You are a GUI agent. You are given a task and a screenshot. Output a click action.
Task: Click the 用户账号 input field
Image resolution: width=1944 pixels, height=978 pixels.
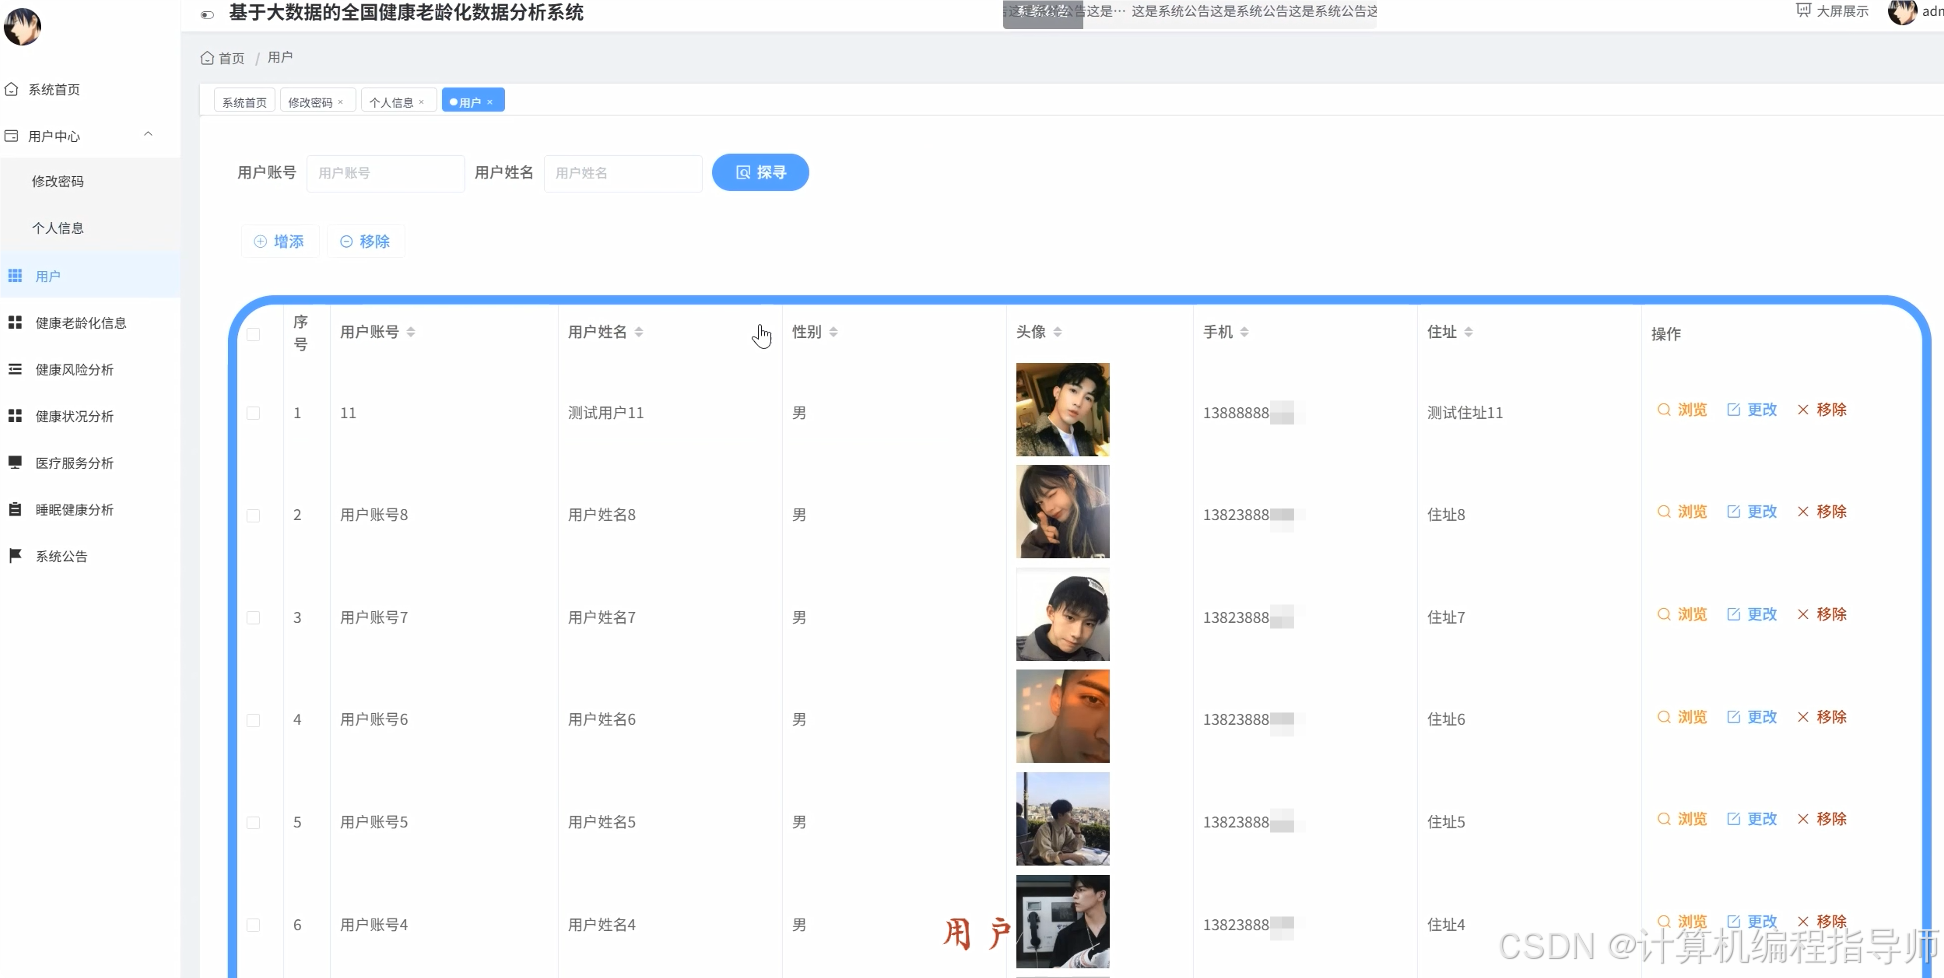(x=385, y=173)
